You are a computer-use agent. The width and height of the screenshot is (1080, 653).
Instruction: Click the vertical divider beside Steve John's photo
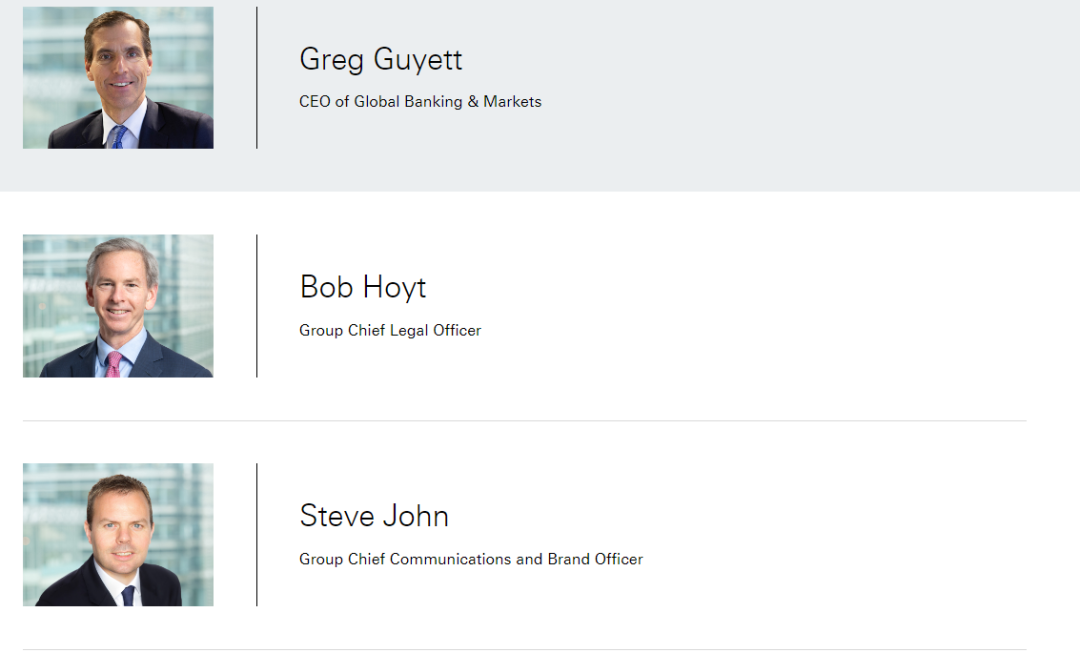257,535
